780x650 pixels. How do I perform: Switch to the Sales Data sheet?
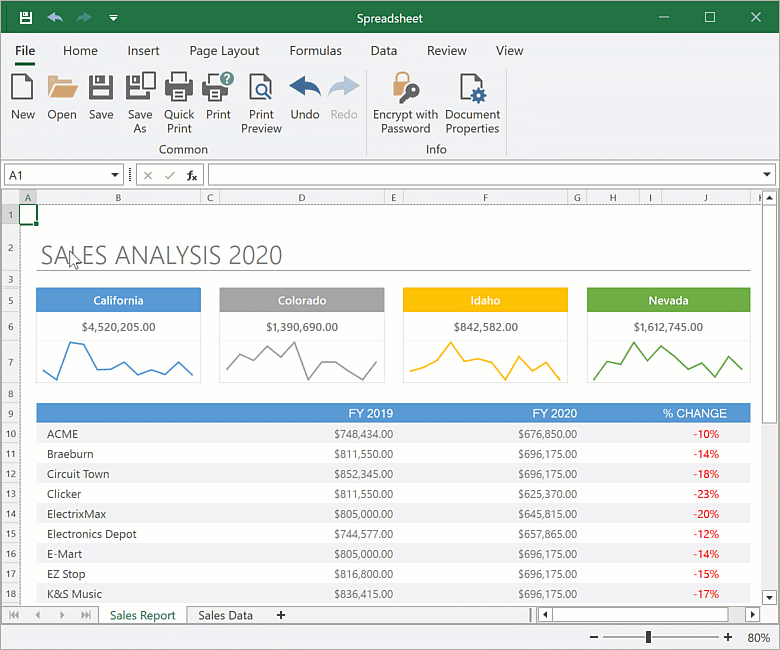pyautogui.click(x=225, y=615)
